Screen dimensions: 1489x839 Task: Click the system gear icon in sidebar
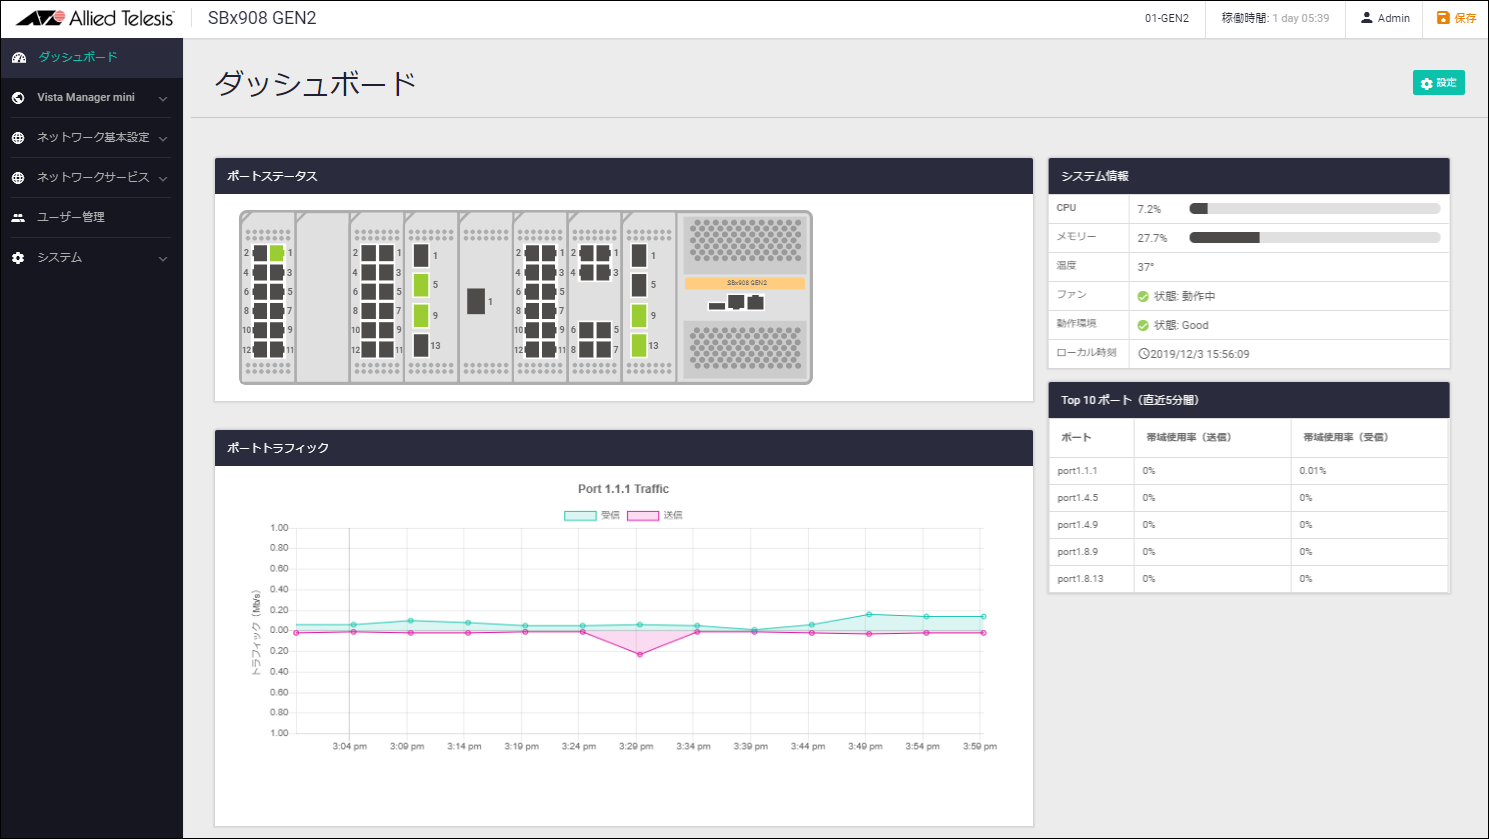pyautogui.click(x=18, y=258)
